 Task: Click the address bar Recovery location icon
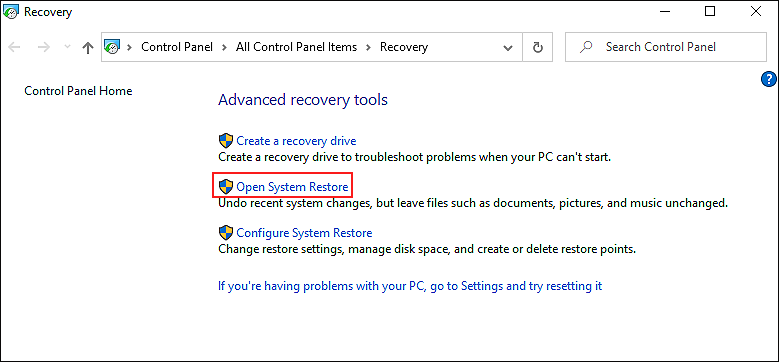(x=112, y=47)
